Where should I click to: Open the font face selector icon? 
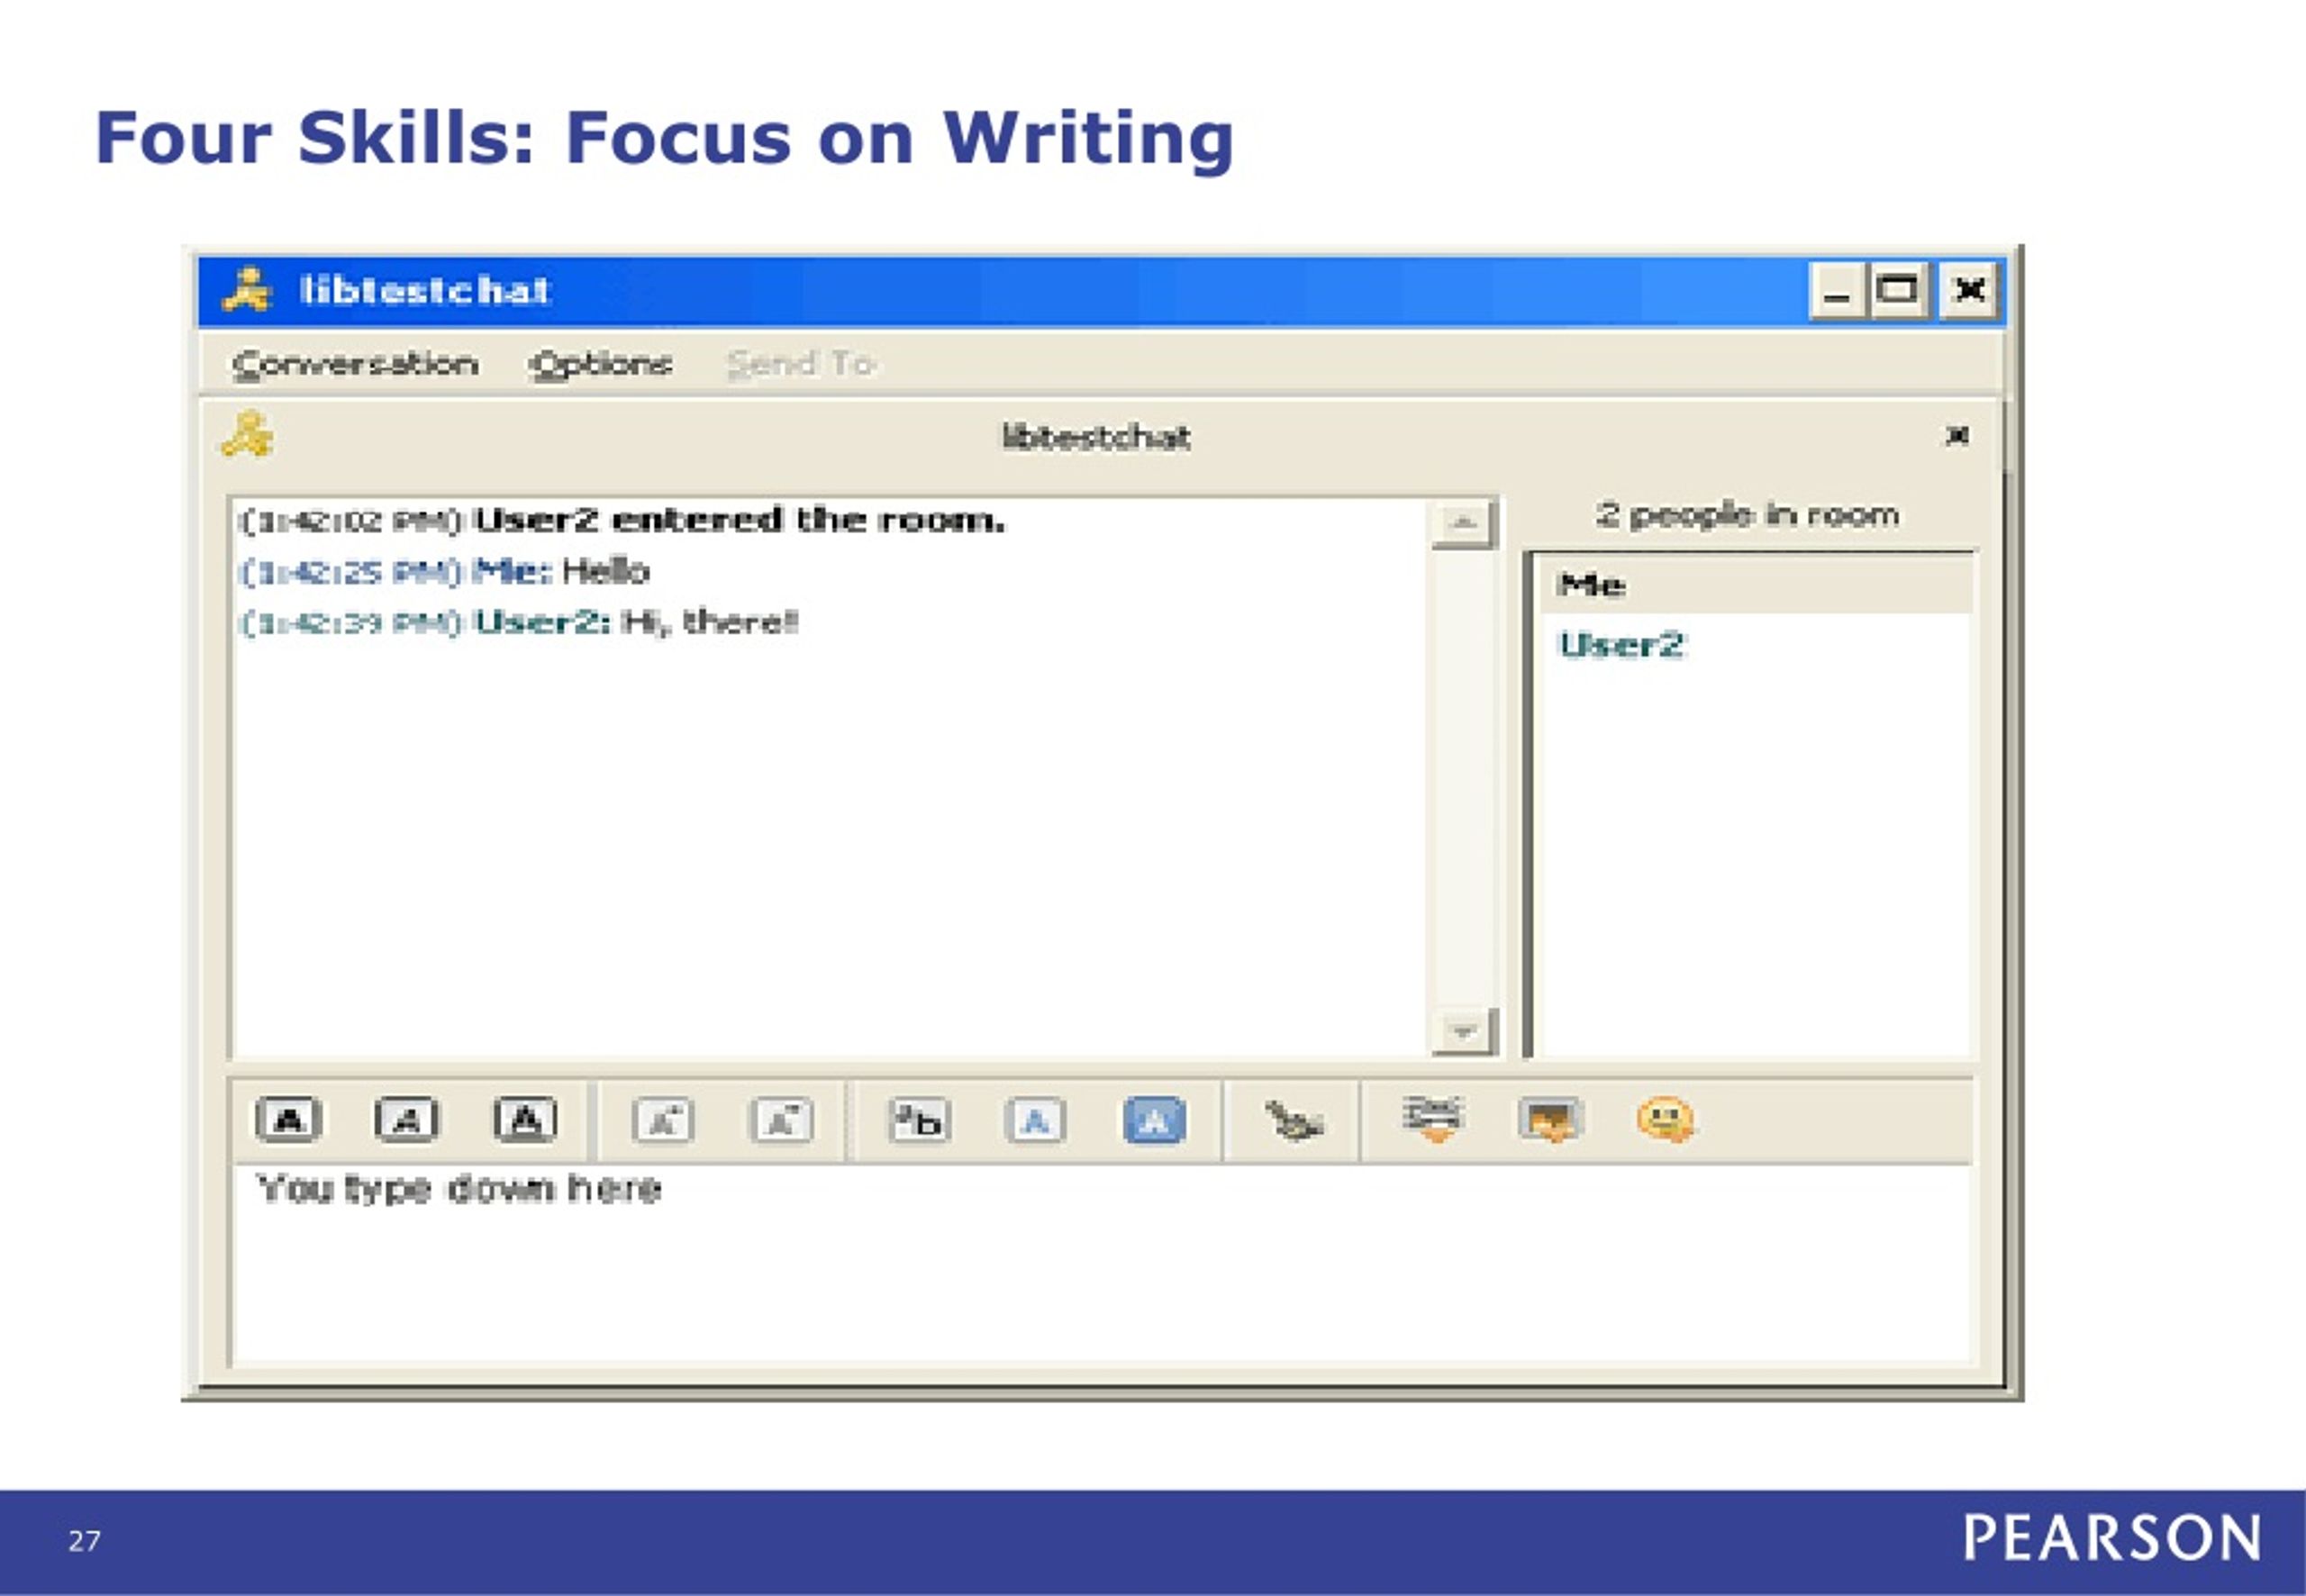[x=919, y=1120]
